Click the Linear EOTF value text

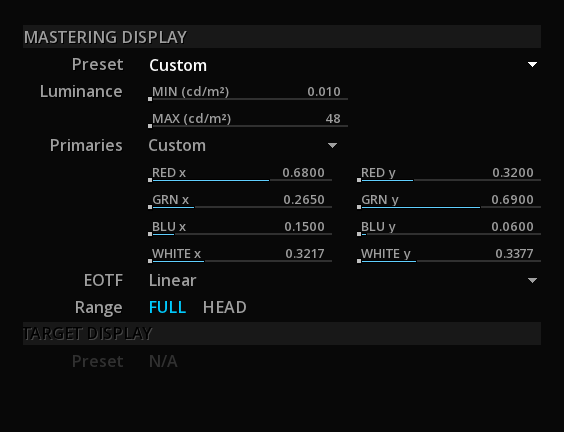pyautogui.click(x=173, y=281)
